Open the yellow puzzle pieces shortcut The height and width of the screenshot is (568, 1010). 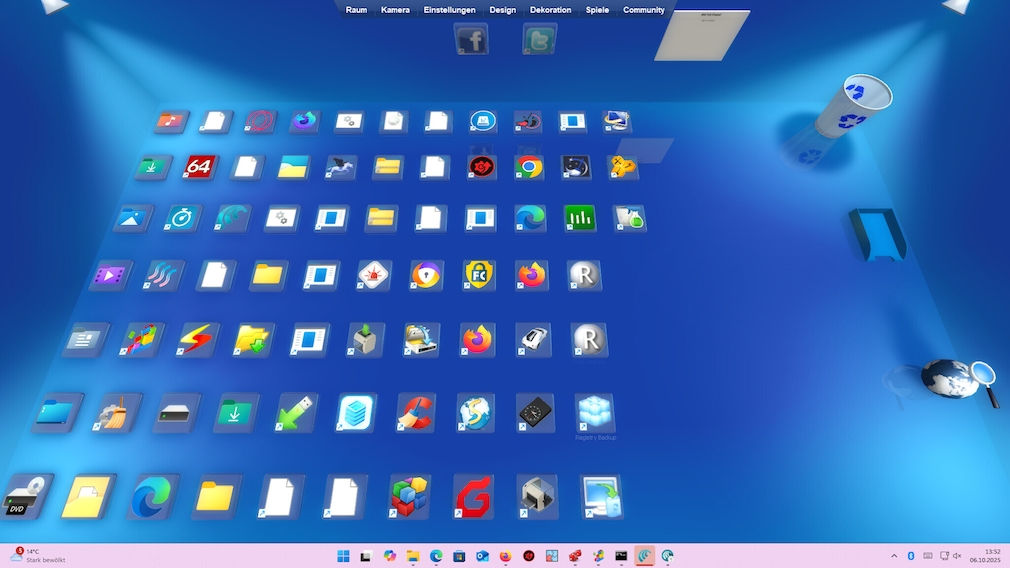pos(622,167)
